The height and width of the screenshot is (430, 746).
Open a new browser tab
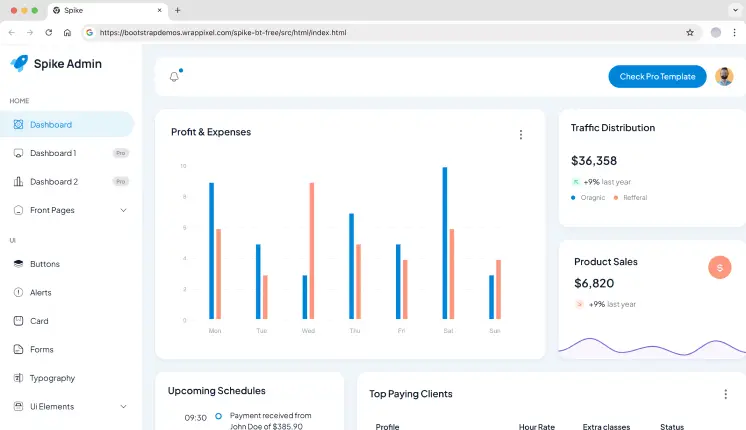click(x=178, y=10)
